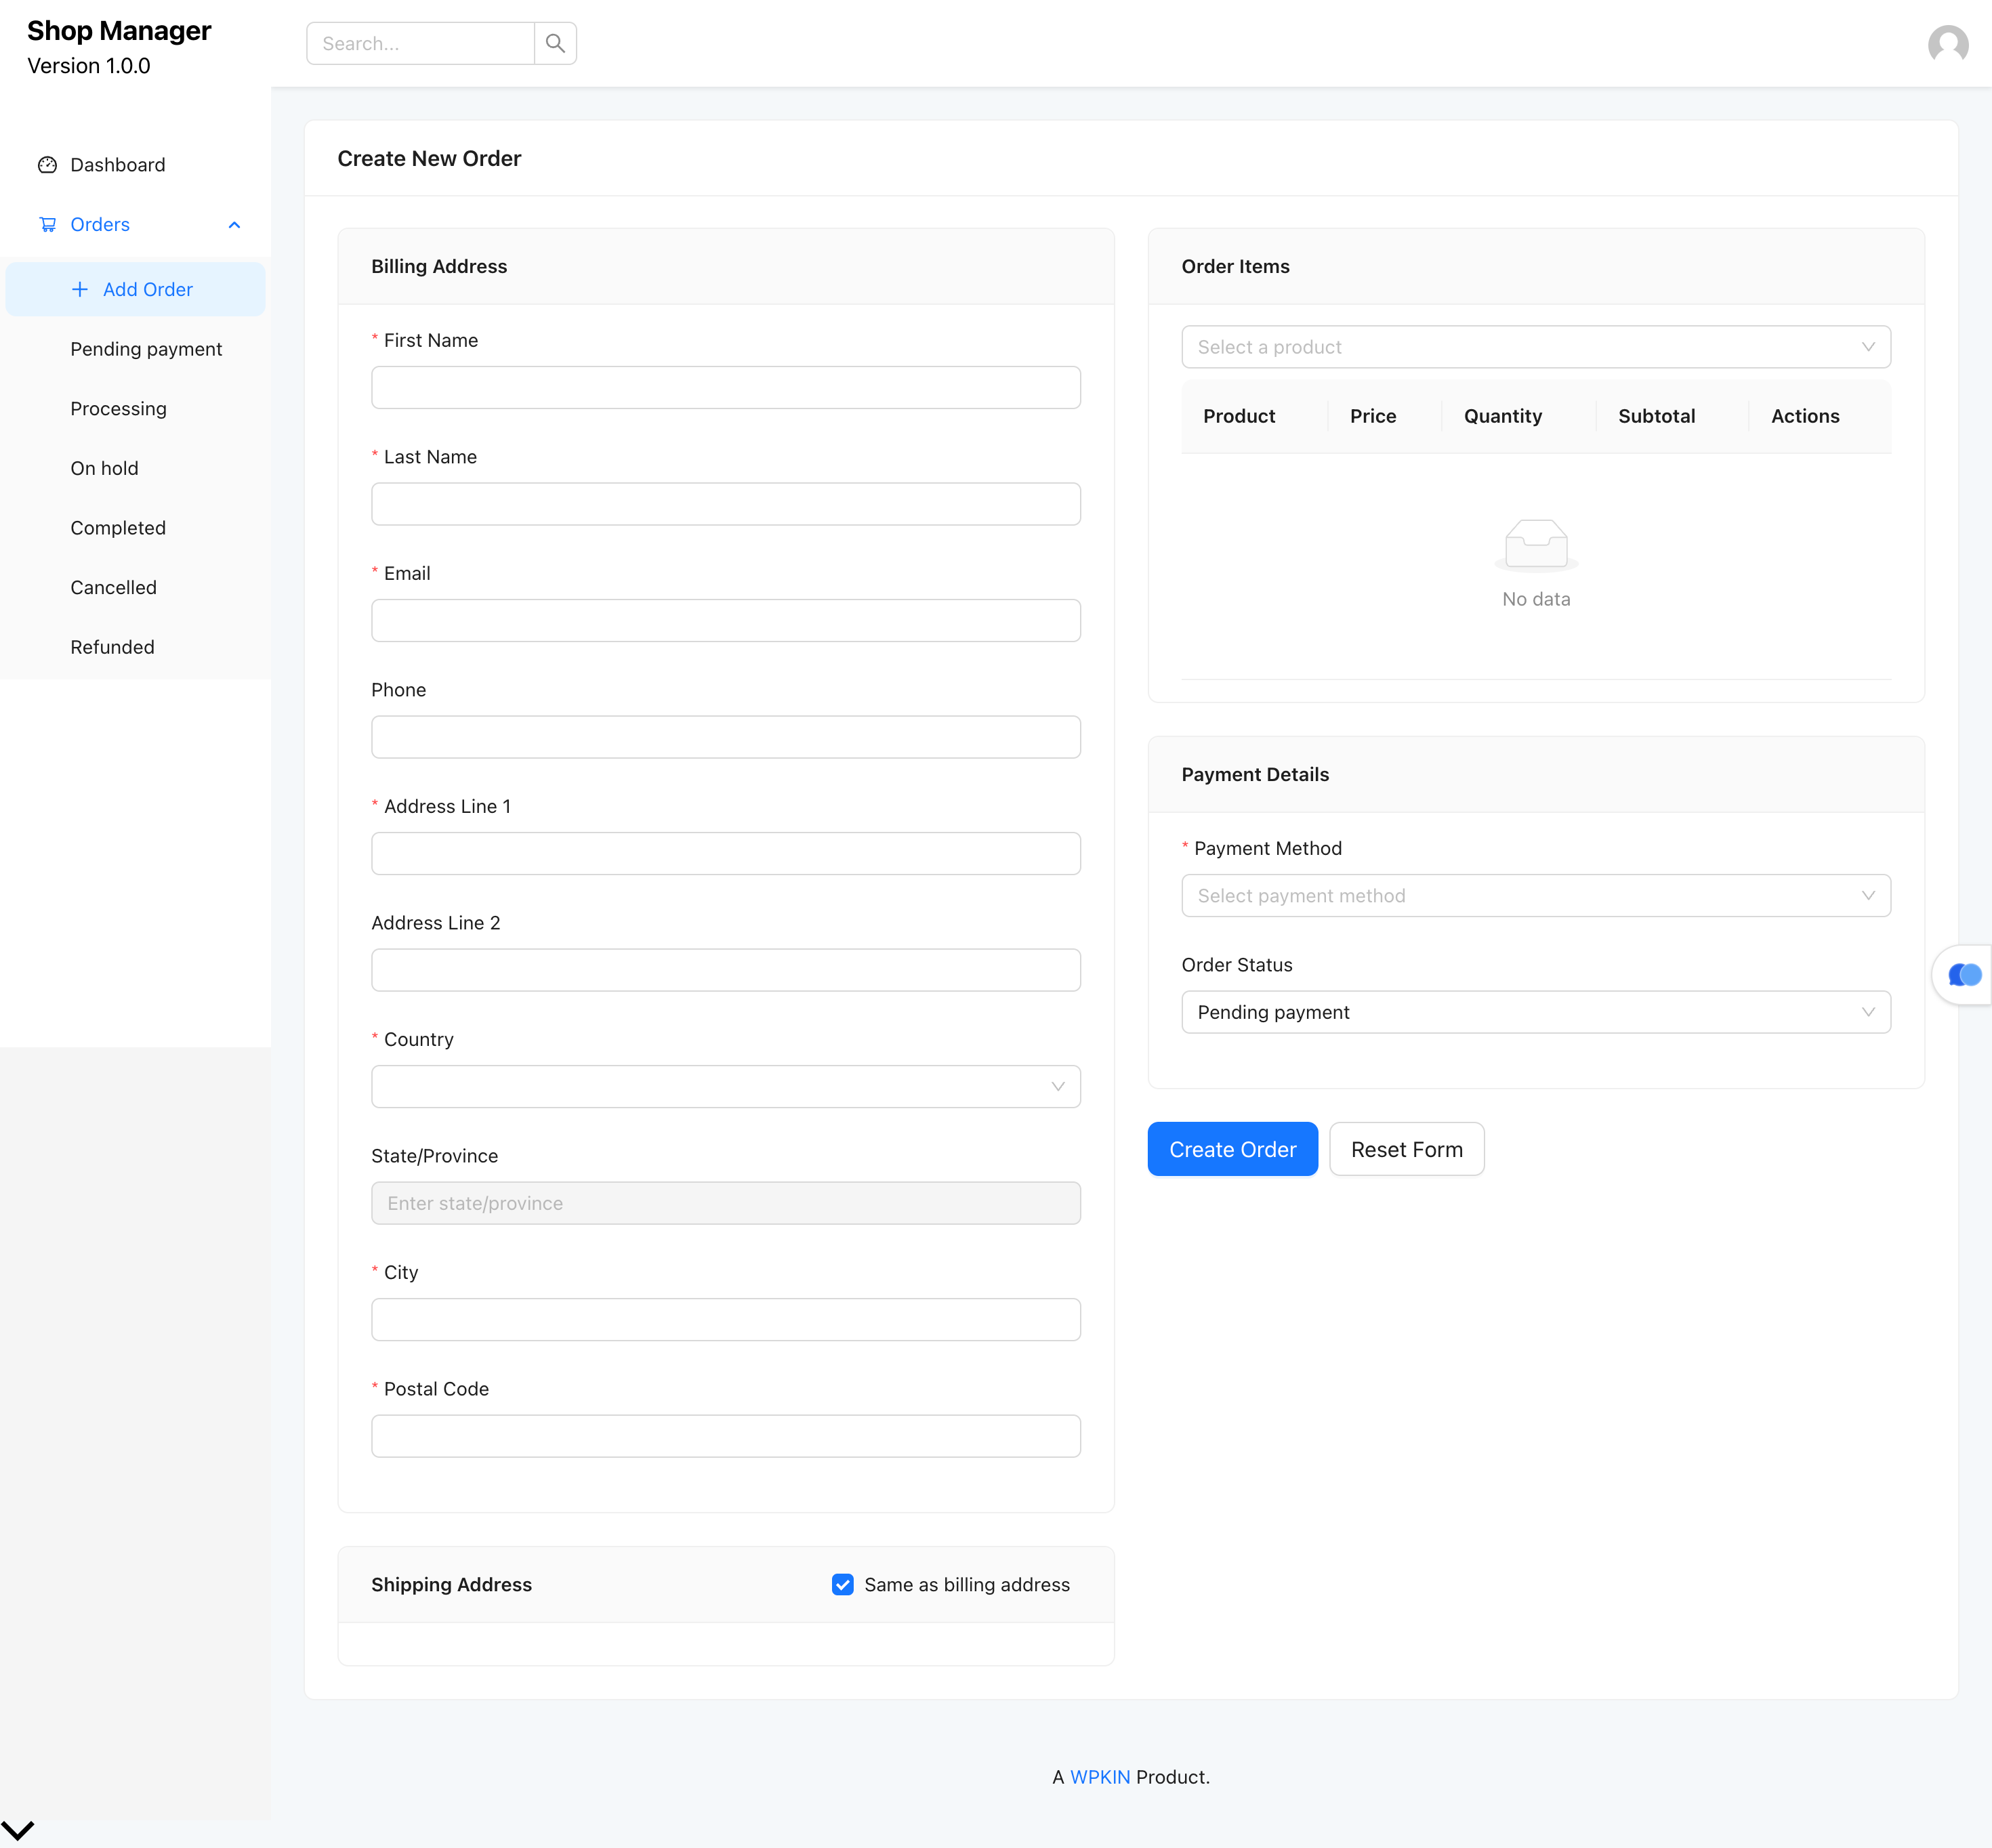This screenshot has height=1848, width=1992.
Task: Focus the First Name field
Action: (726, 387)
